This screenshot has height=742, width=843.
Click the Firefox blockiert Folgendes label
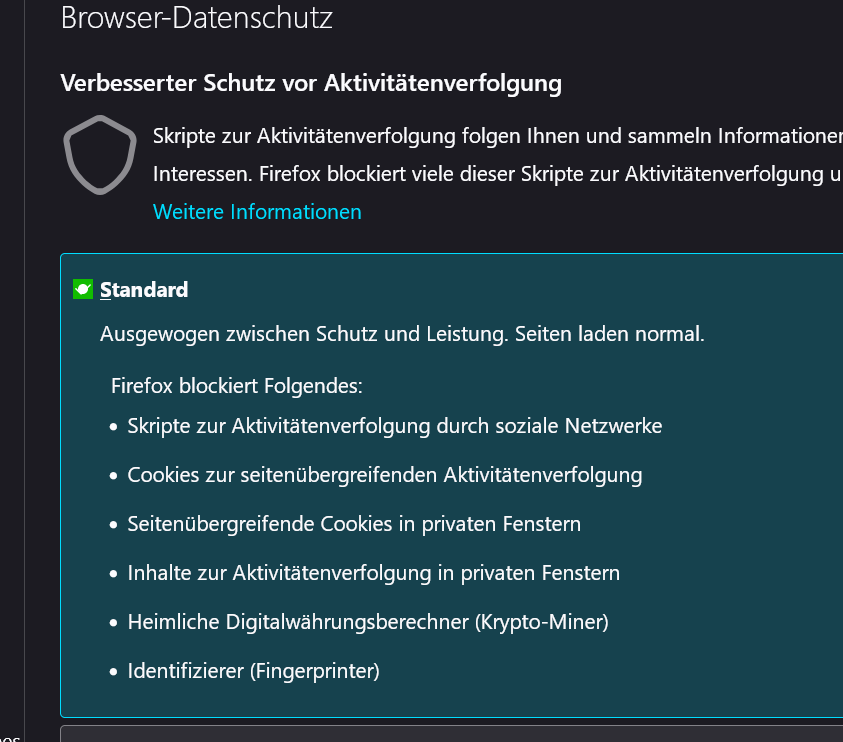[236, 385]
